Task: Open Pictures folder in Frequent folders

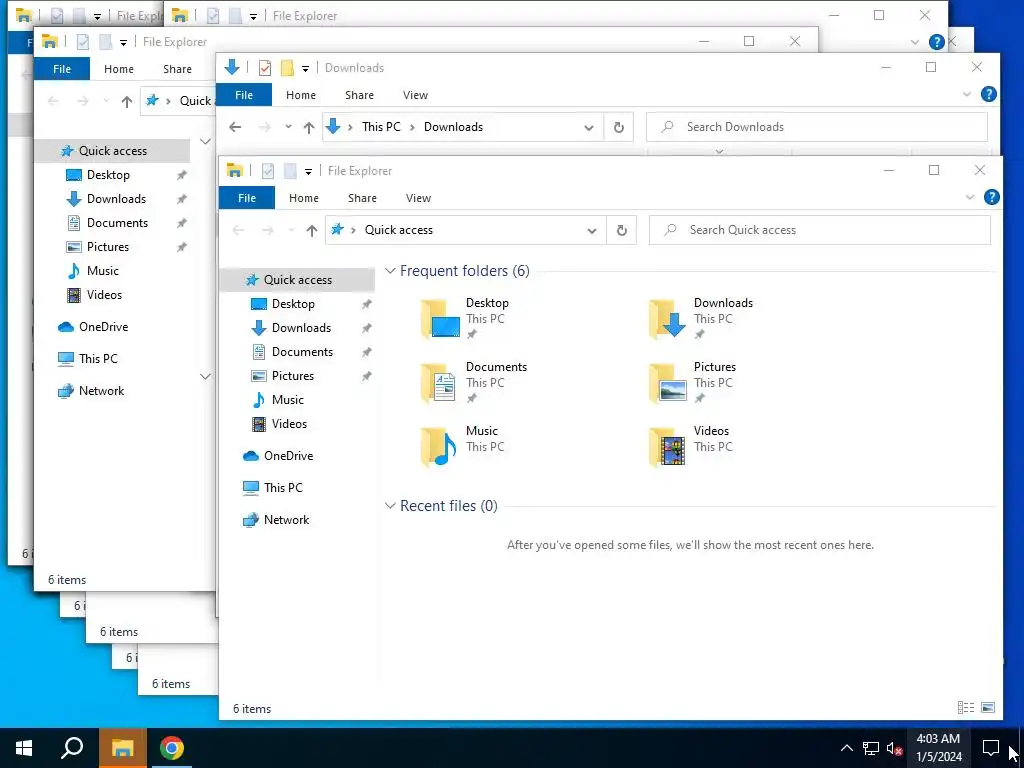Action: click(x=692, y=383)
